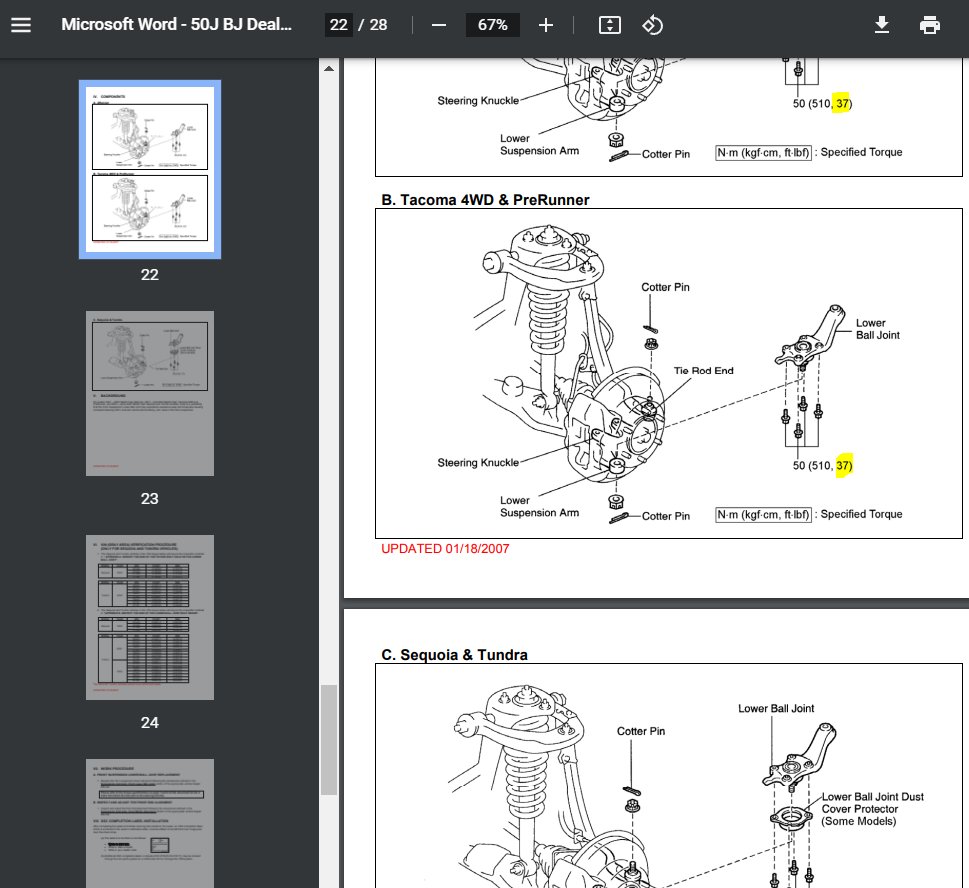The height and width of the screenshot is (888, 969).
Task: Print the document
Action: [929, 25]
